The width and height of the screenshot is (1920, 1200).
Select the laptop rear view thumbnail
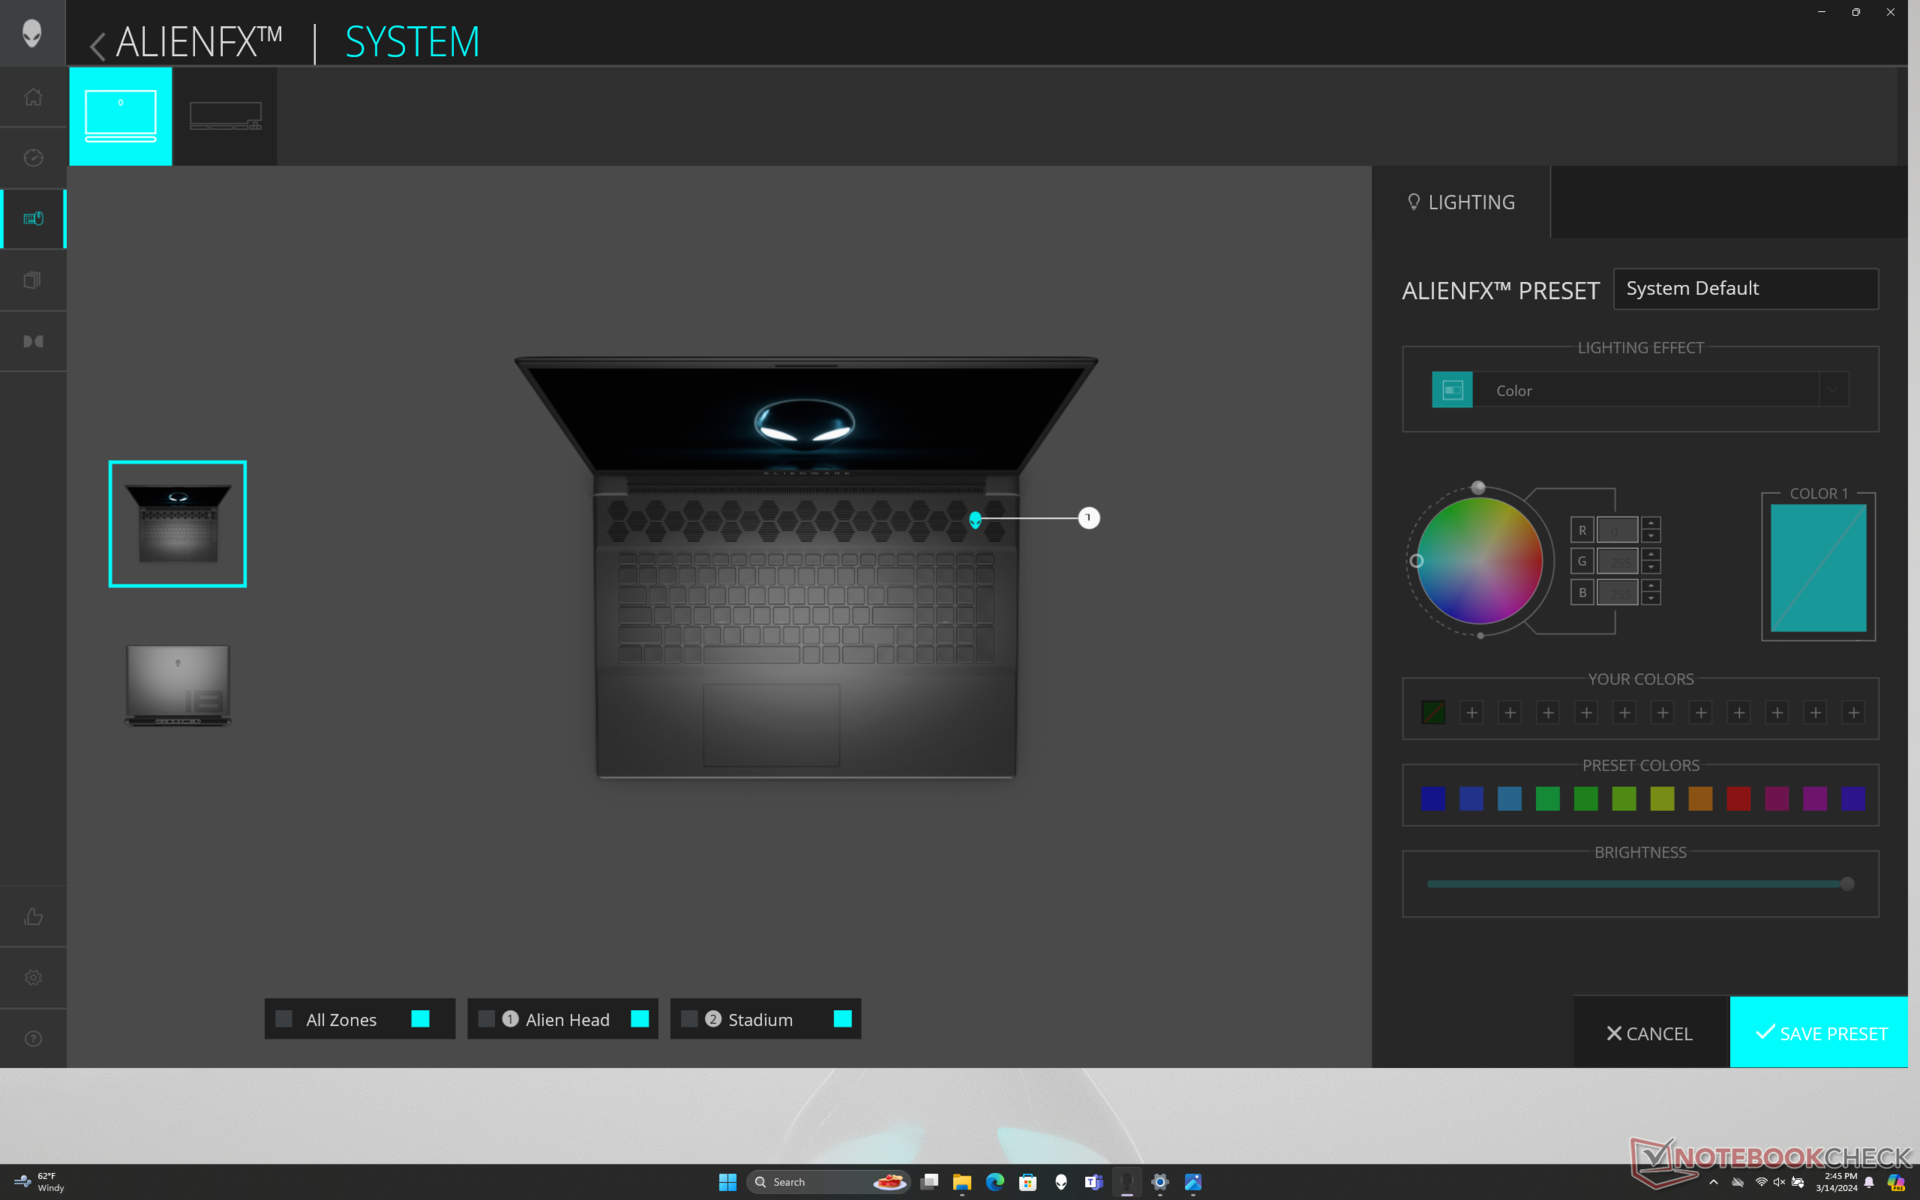coord(178,684)
